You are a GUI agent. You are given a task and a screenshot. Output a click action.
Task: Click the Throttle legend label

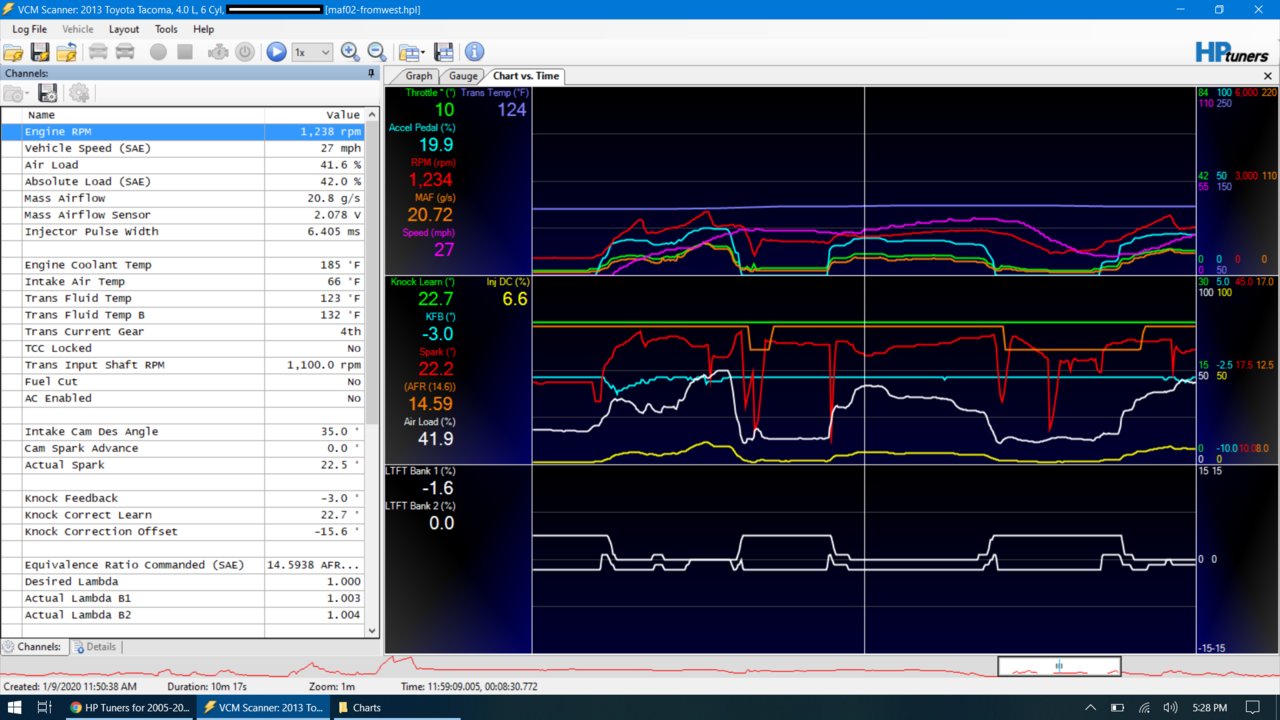(x=430, y=93)
